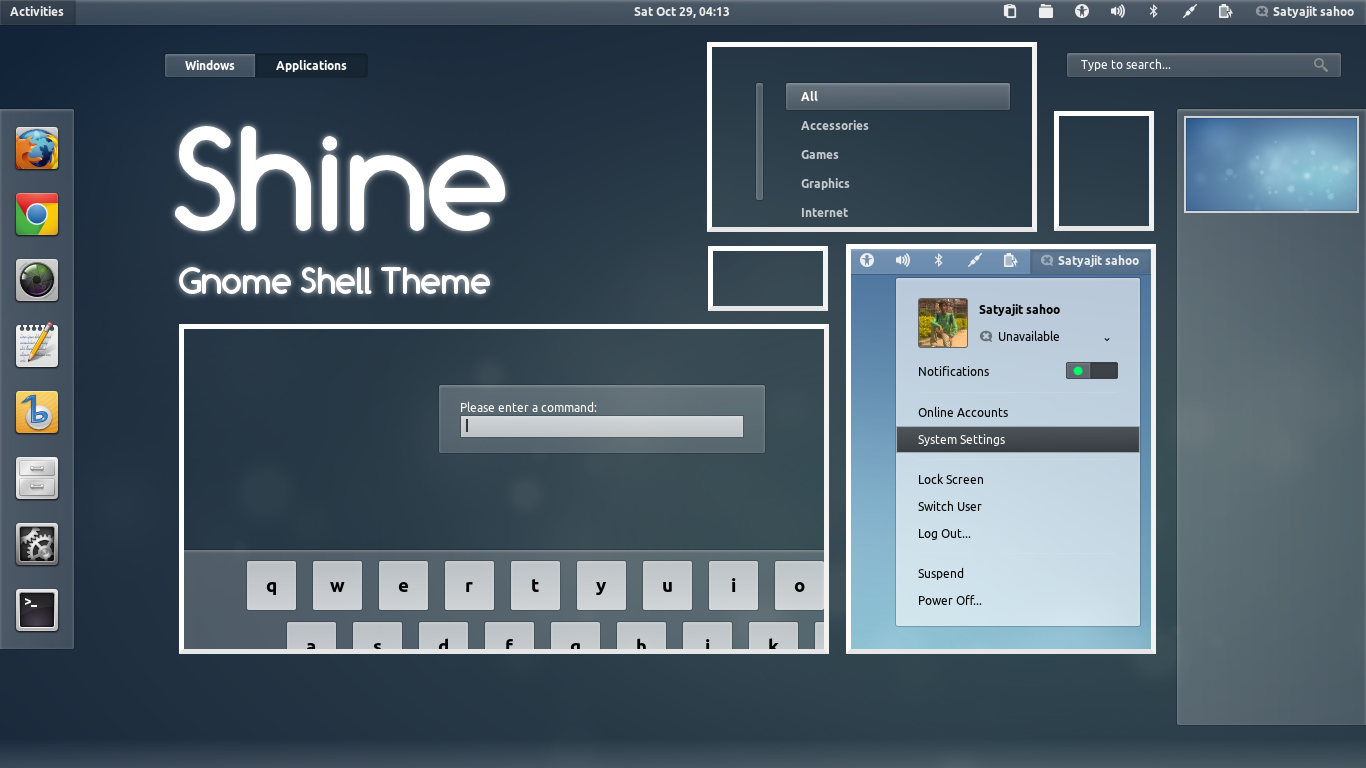Switch to the Applications tab

(x=311, y=66)
